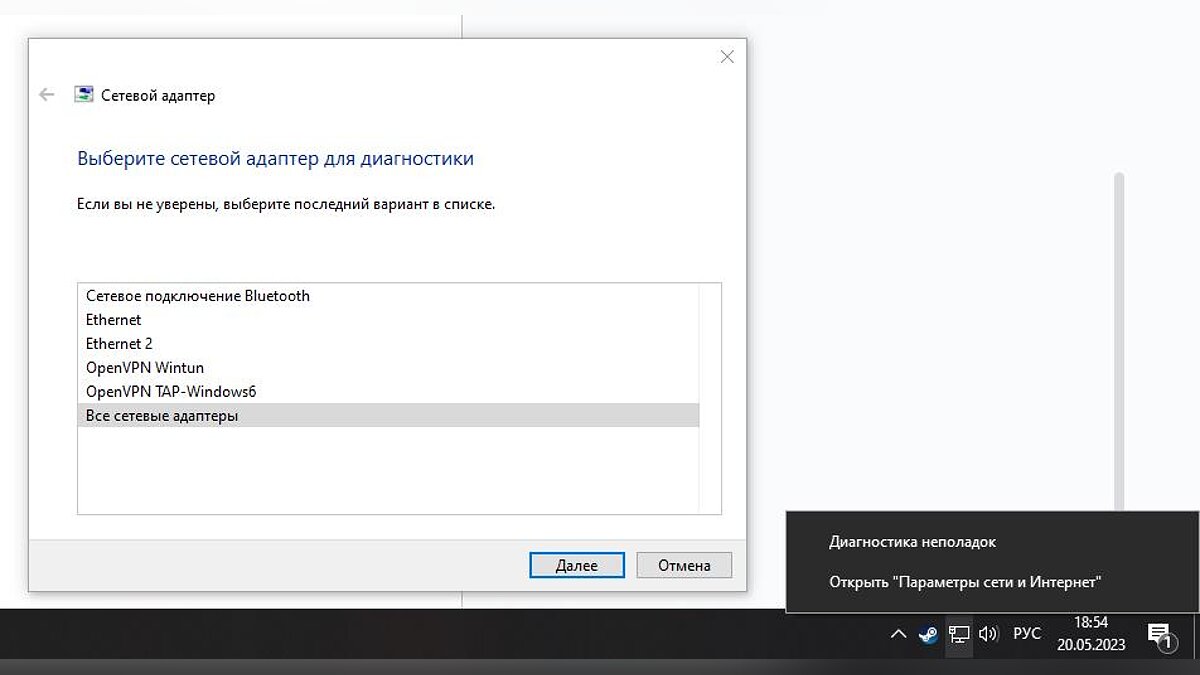Select the "Ethernet" adapter in the list
The image size is (1200, 675).
pyautogui.click(x=114, y=320)
